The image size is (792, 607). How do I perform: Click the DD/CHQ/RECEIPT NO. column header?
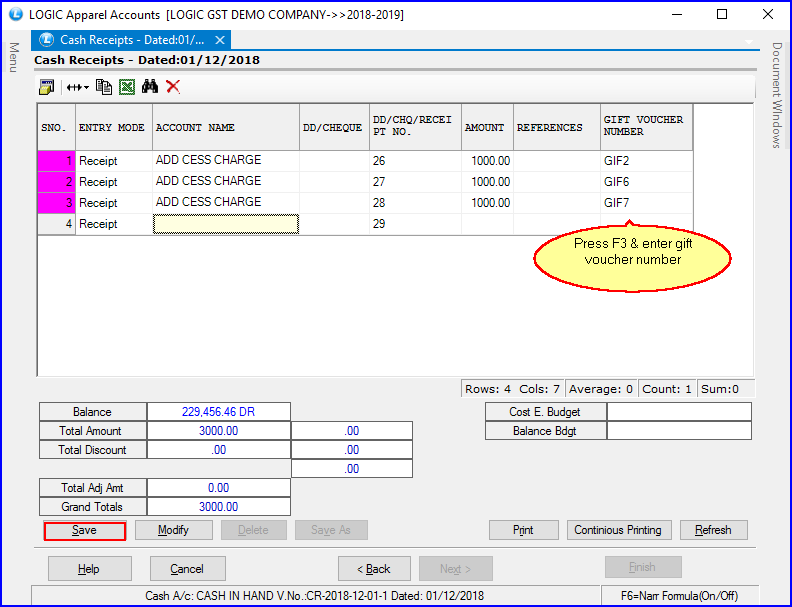[x=415, y=127]
